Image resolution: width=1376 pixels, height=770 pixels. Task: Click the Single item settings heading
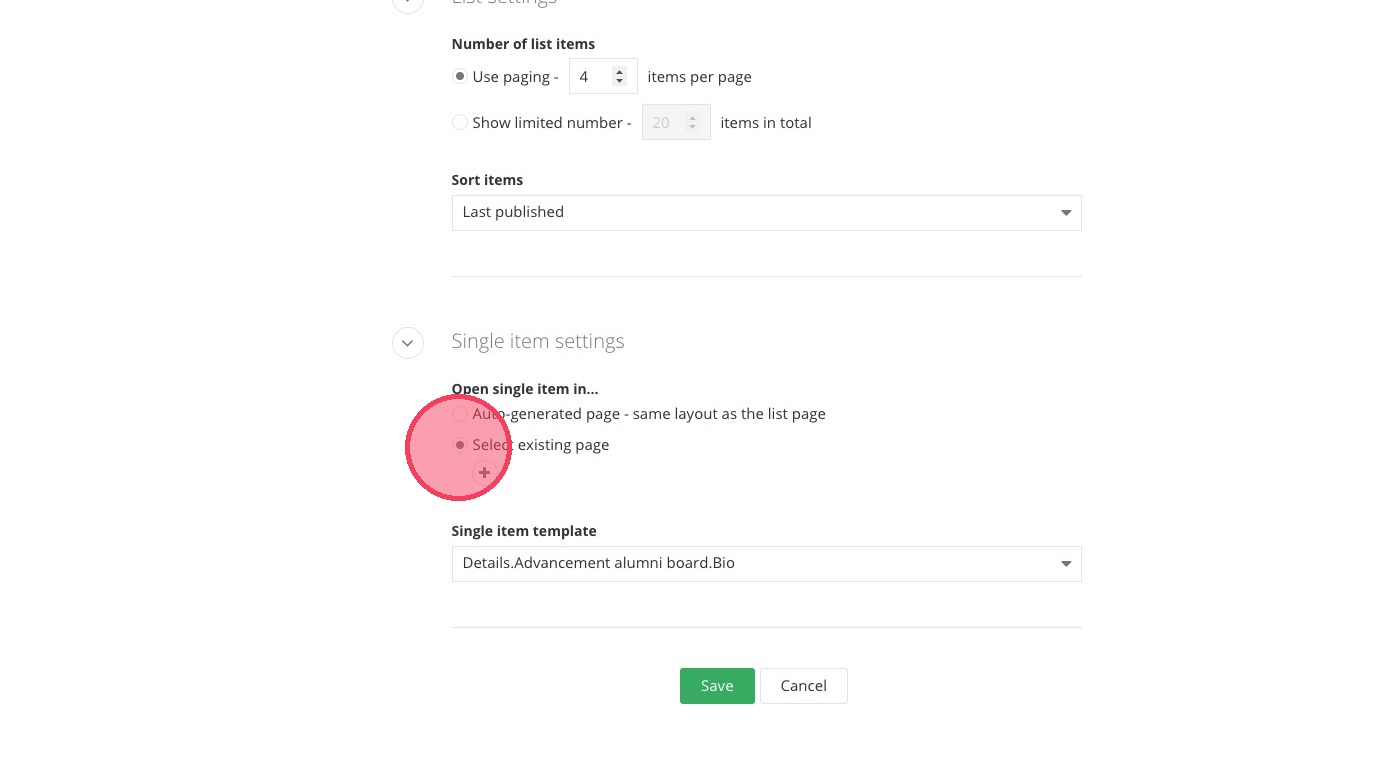[x=537, y=341]
